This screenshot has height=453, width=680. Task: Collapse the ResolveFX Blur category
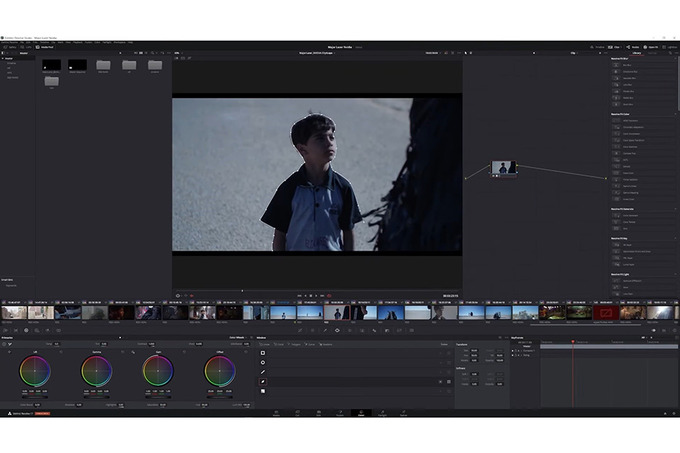click(x=675, y=58)
